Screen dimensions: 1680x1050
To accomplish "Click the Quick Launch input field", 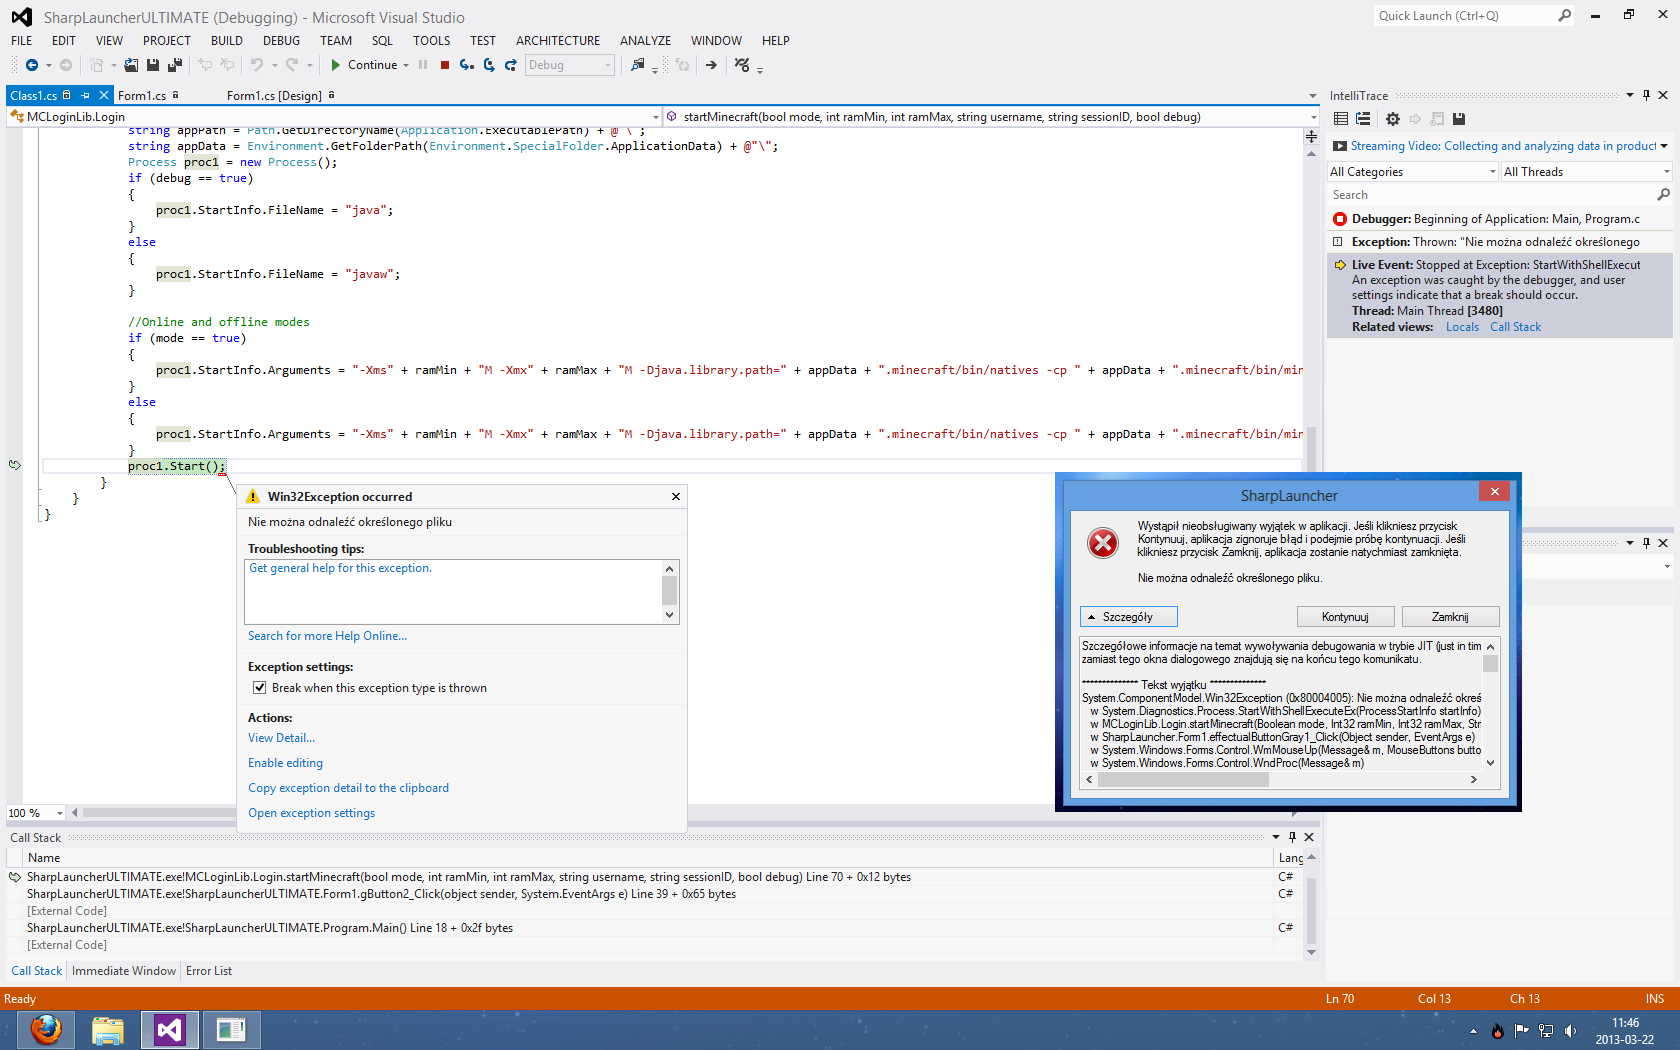I will 1465,15.
